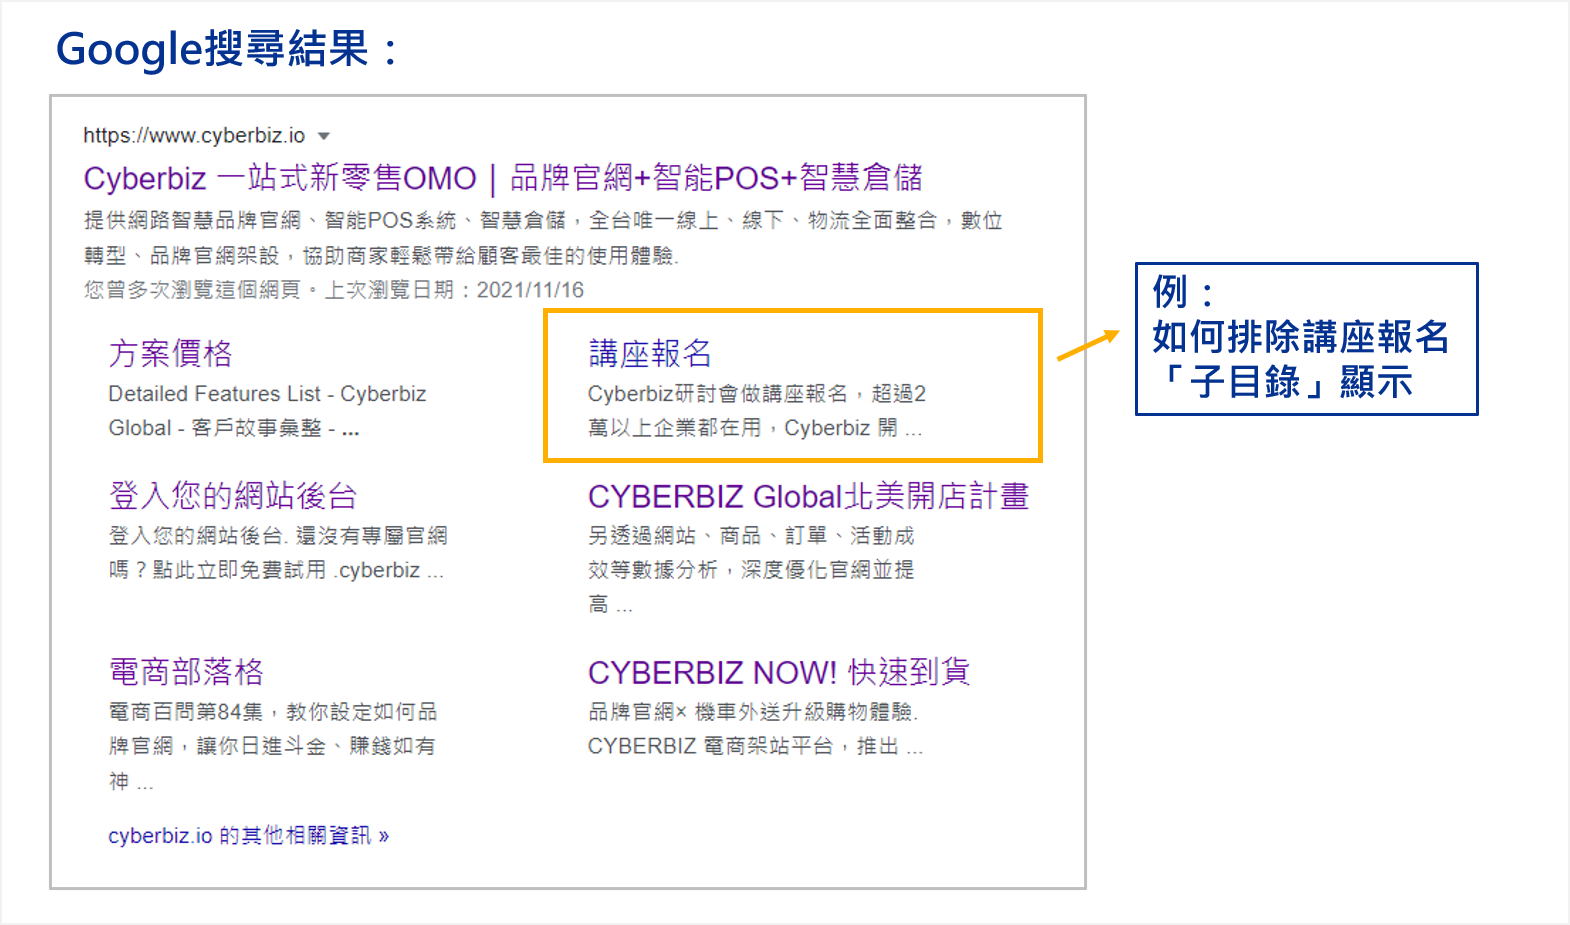
Task: Click the 電商百問第84集 snippet text
Action: point(272,745)
